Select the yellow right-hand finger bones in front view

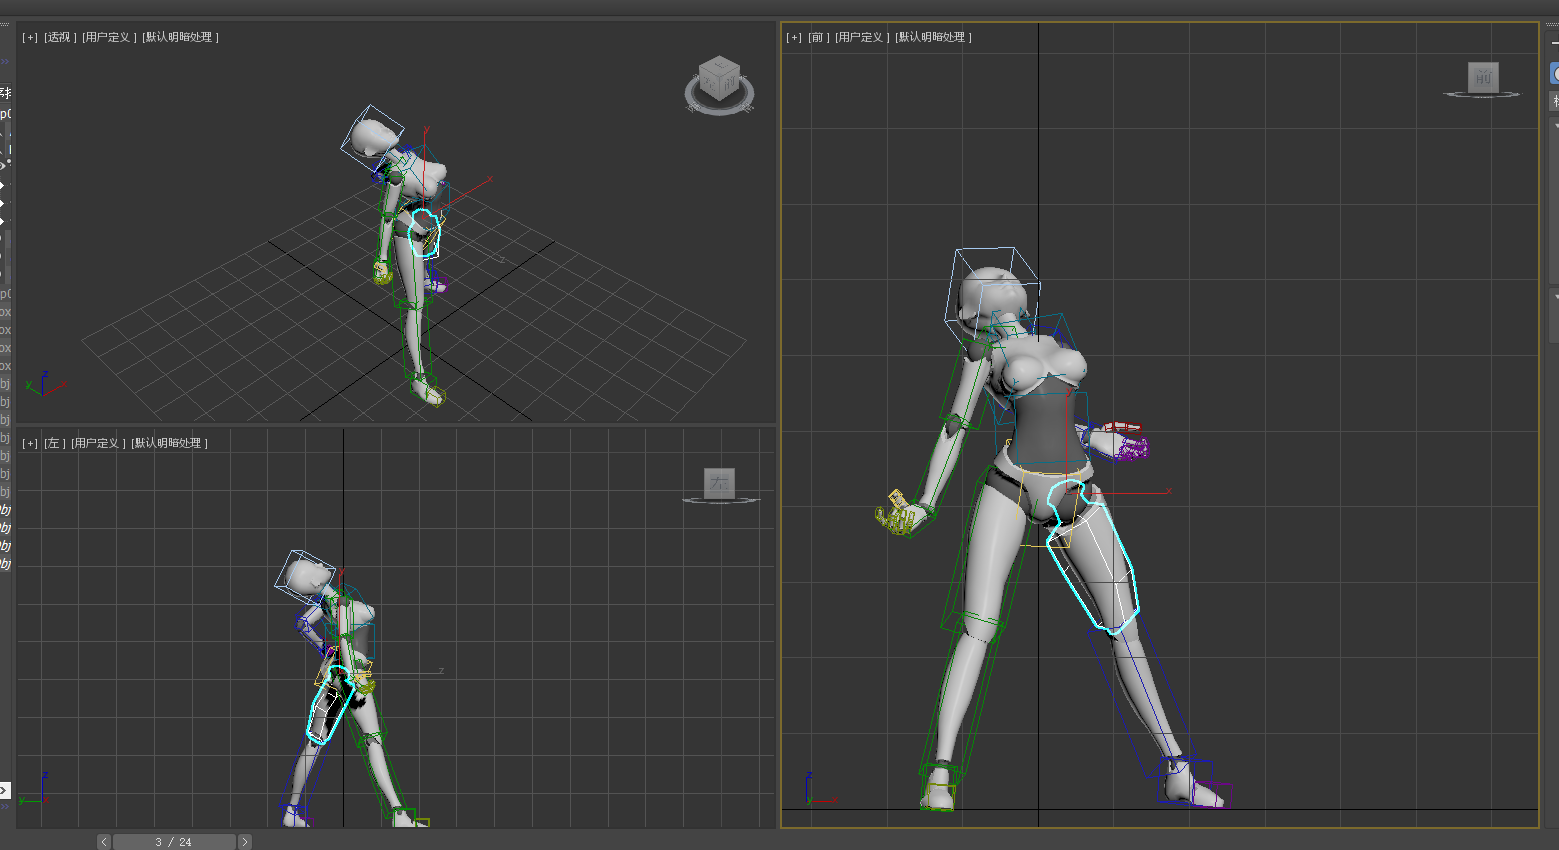tap(898, 514)
